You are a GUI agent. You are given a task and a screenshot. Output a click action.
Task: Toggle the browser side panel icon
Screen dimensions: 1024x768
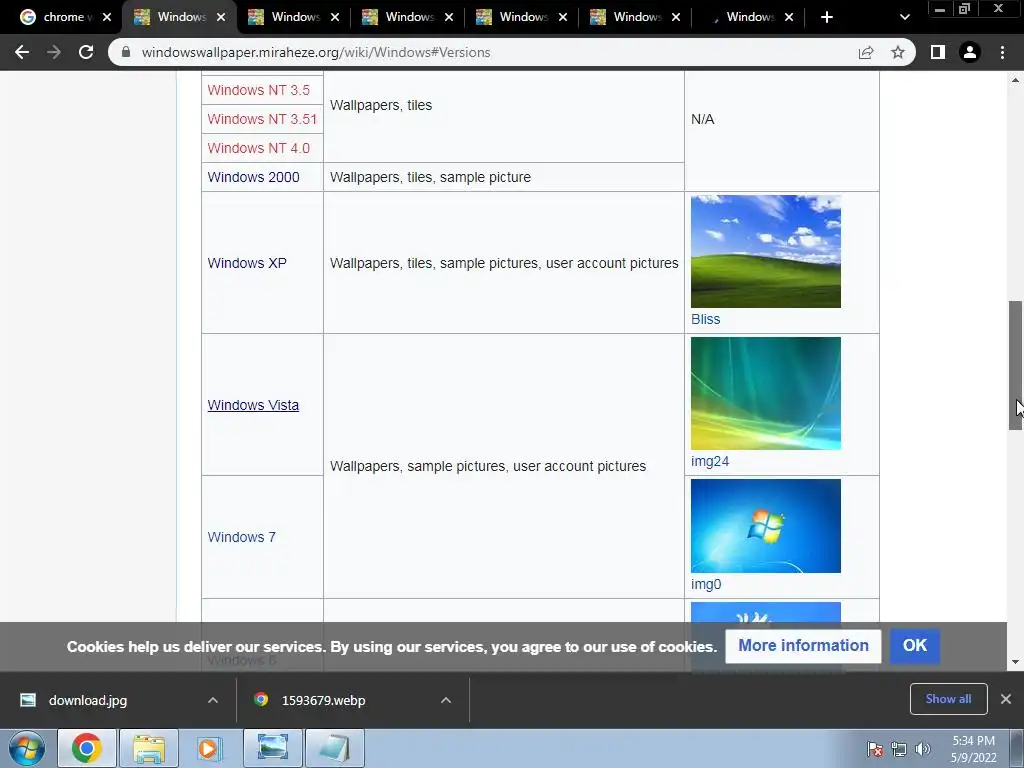pos(938,52)
